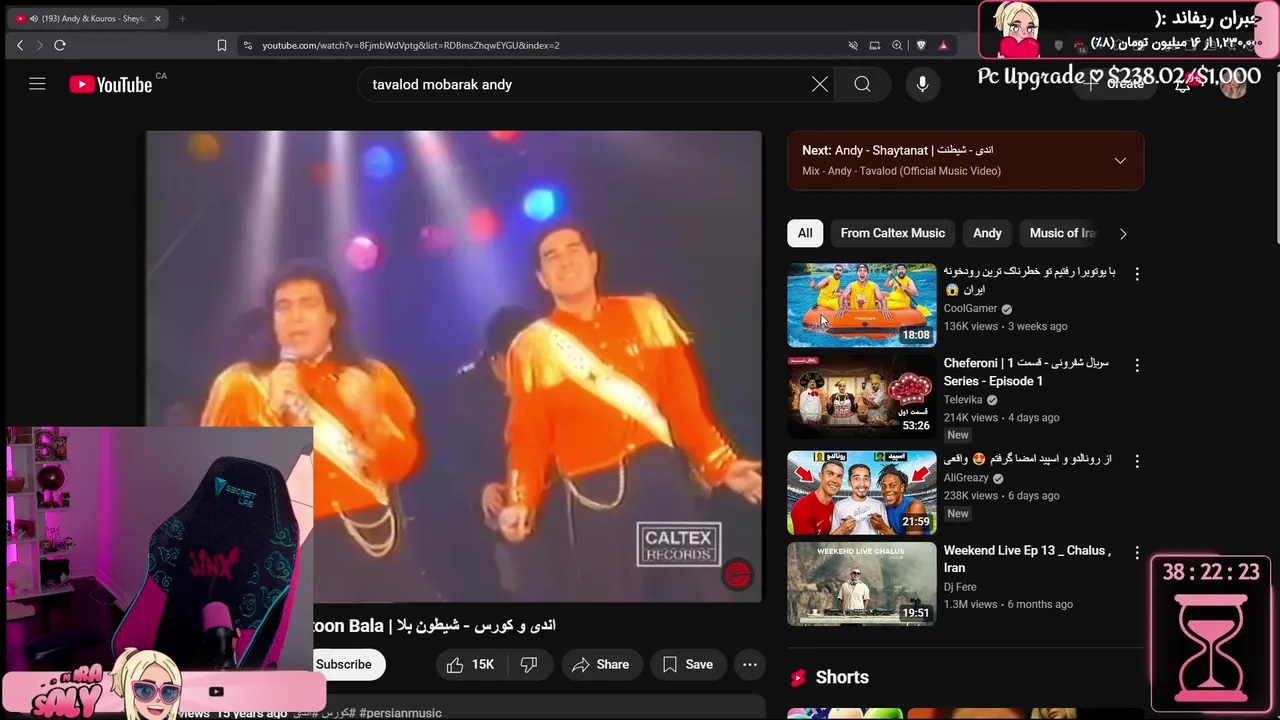The image size is (1280, 720).
Task: Open the Cheferoni Series Episode 1 title
Action: 1027,372
